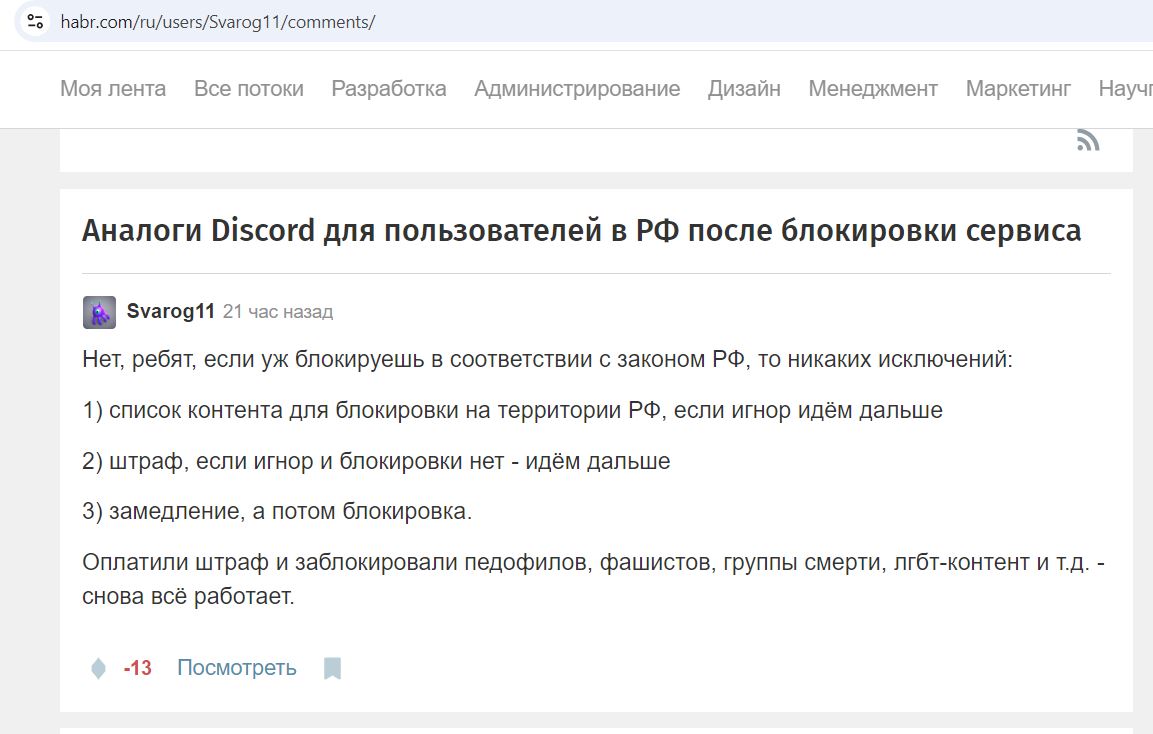Image resolution: width=1153 pixels, height=734 pixels.
Task: Open the Администрирование flow
Action: tap(577, 89)
